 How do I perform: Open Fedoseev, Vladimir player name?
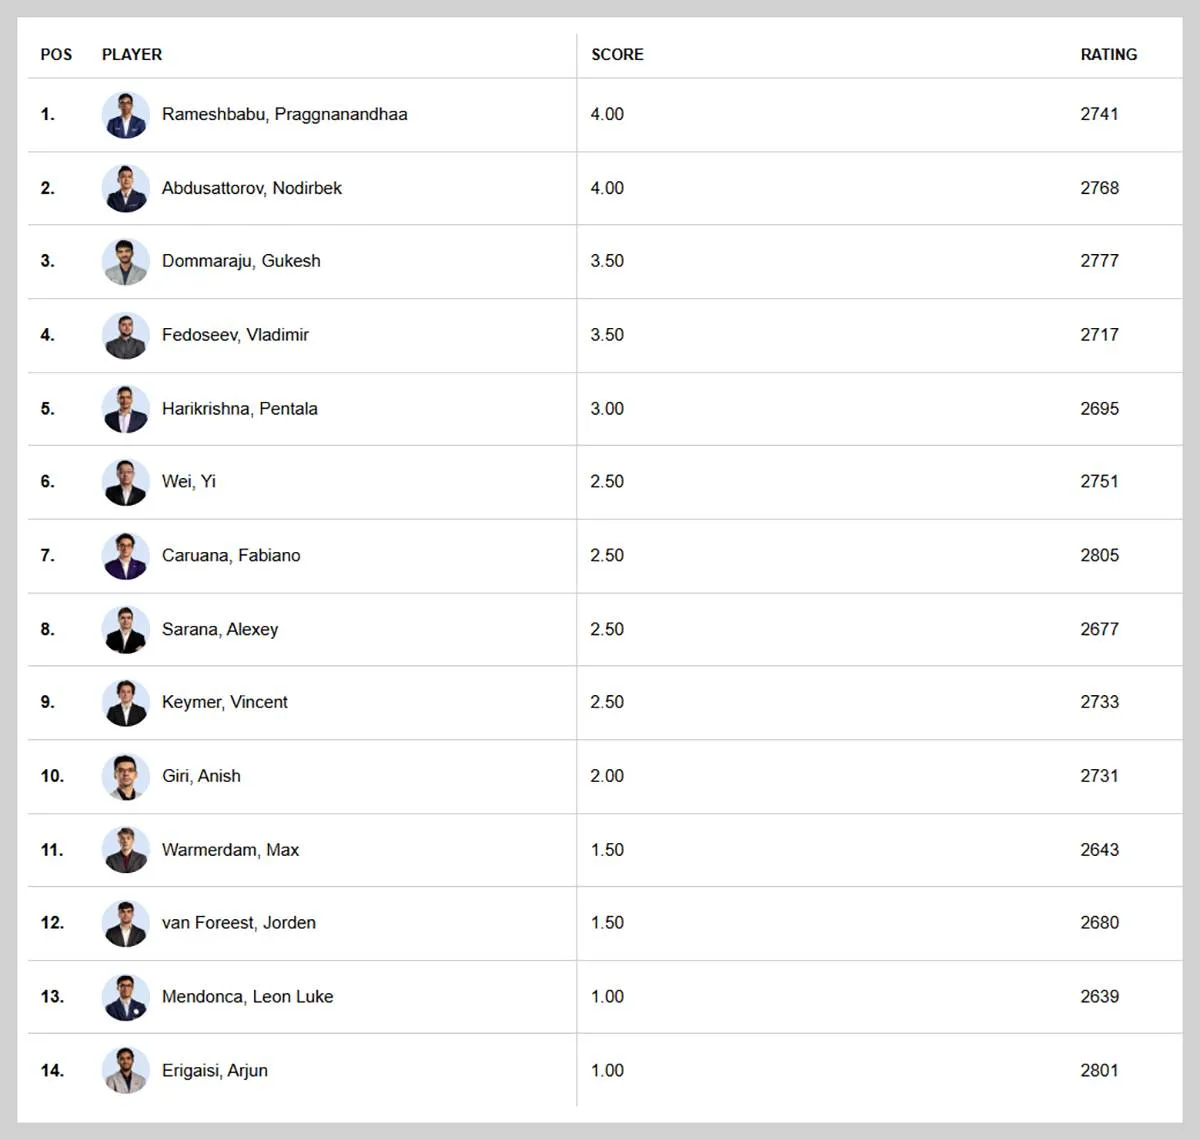(235, 335)
